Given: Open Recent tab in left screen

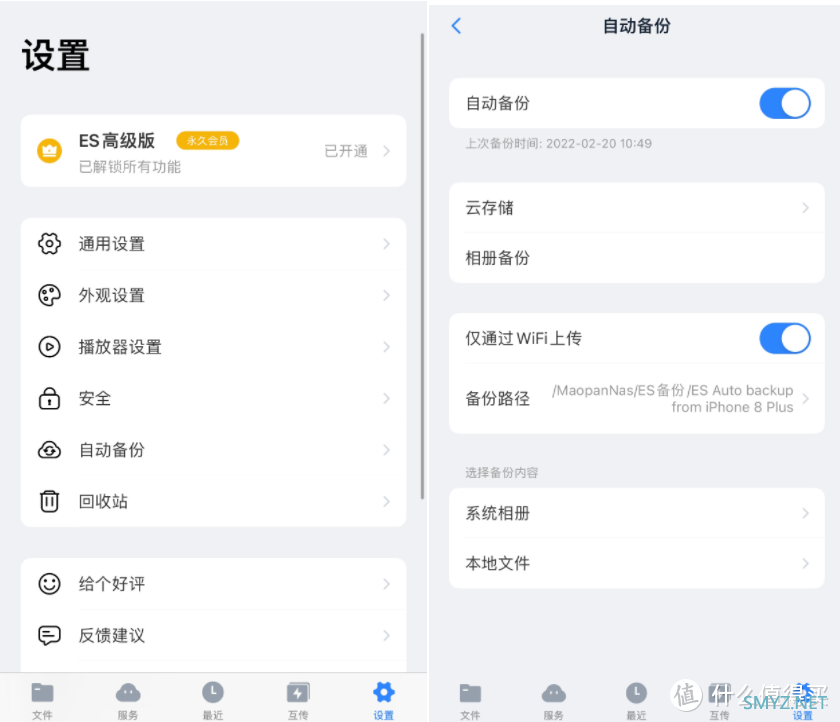Looking at the screenshot, I should (213, 701).
